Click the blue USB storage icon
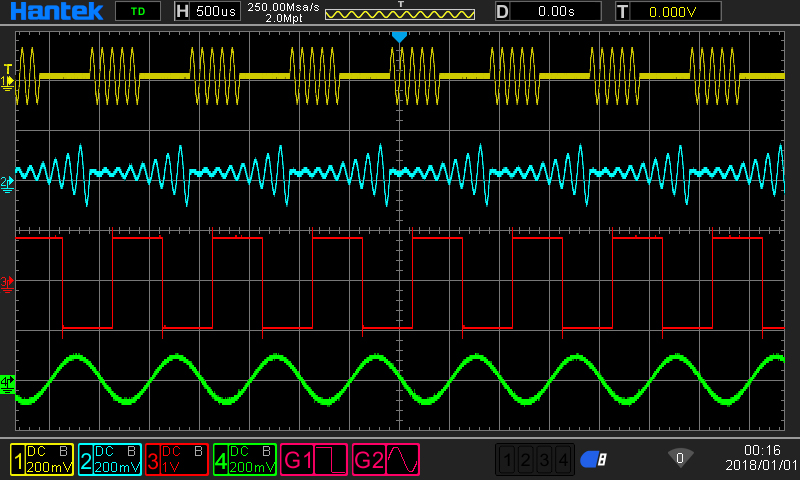The height and width of the screenshot is (480, 800). coord(594,459)
